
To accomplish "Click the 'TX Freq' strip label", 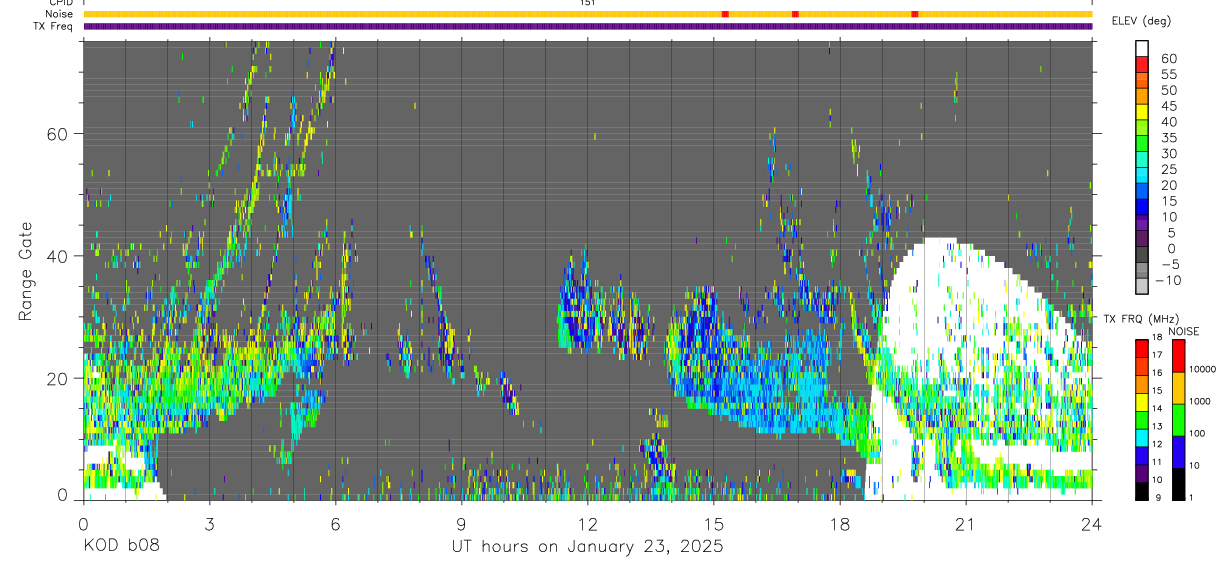I will coord(53,26).
